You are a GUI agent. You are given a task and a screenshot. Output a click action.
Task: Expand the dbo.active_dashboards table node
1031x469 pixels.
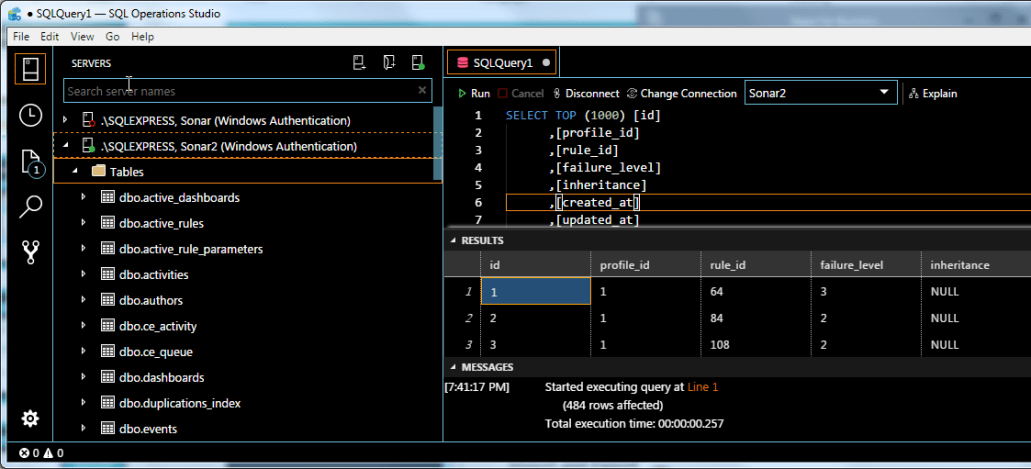pyautogui.click(x=84, y=198)
